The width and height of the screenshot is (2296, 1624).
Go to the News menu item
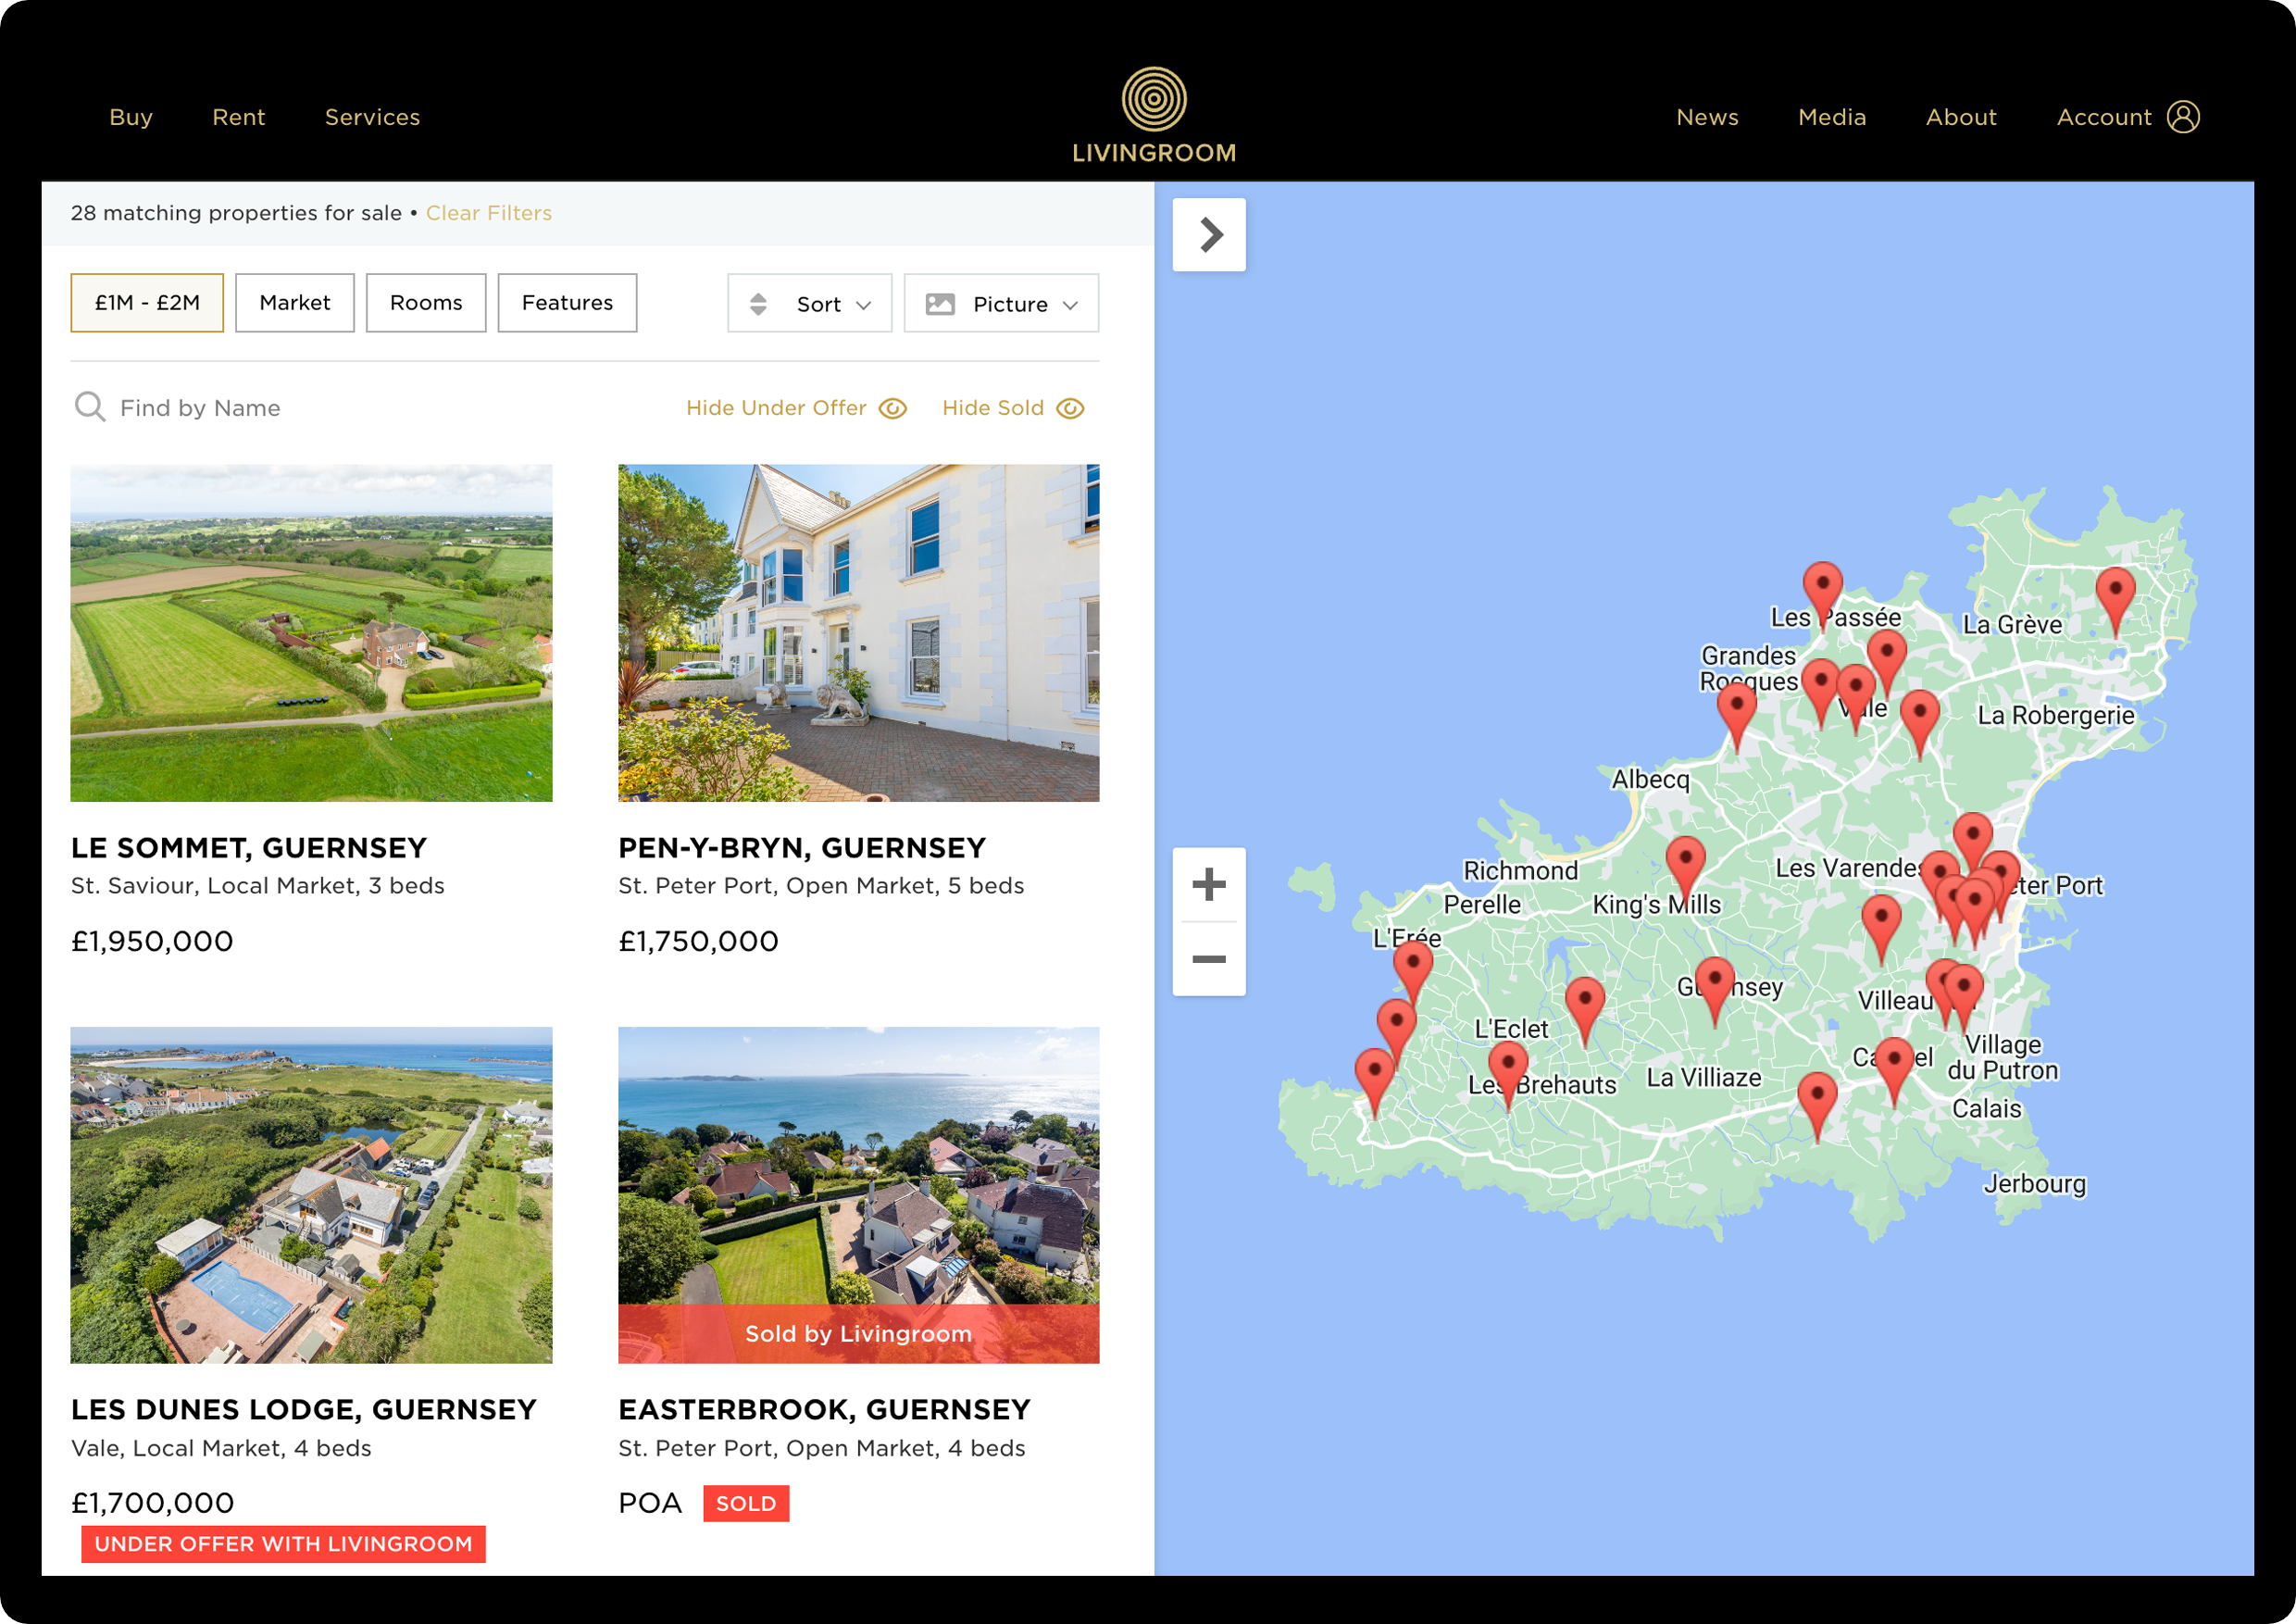point(1706,117)
